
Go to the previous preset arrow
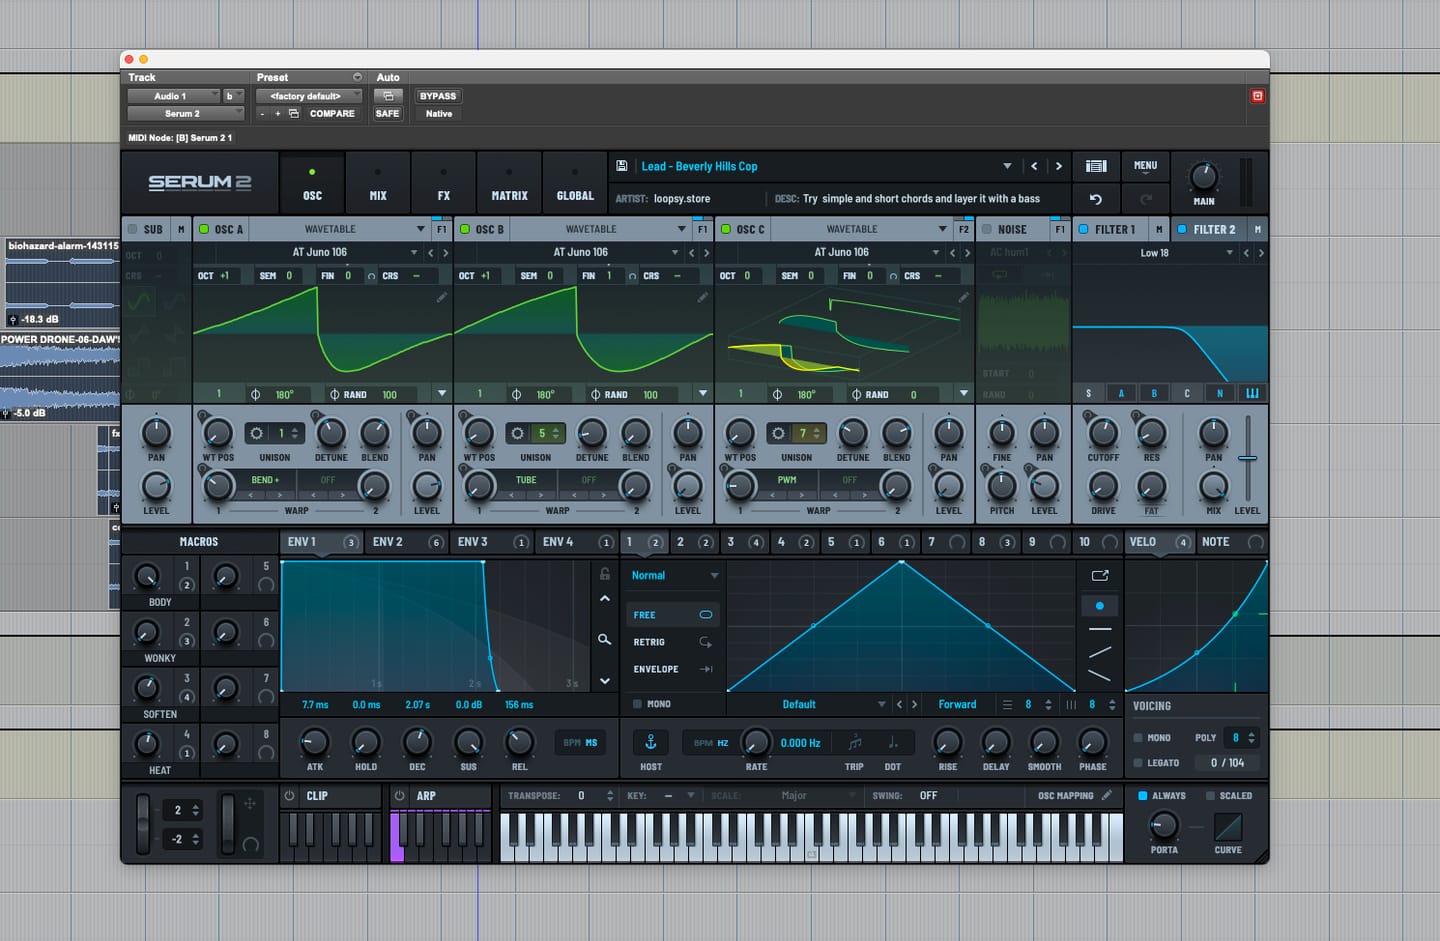(x=1034, y=166)
